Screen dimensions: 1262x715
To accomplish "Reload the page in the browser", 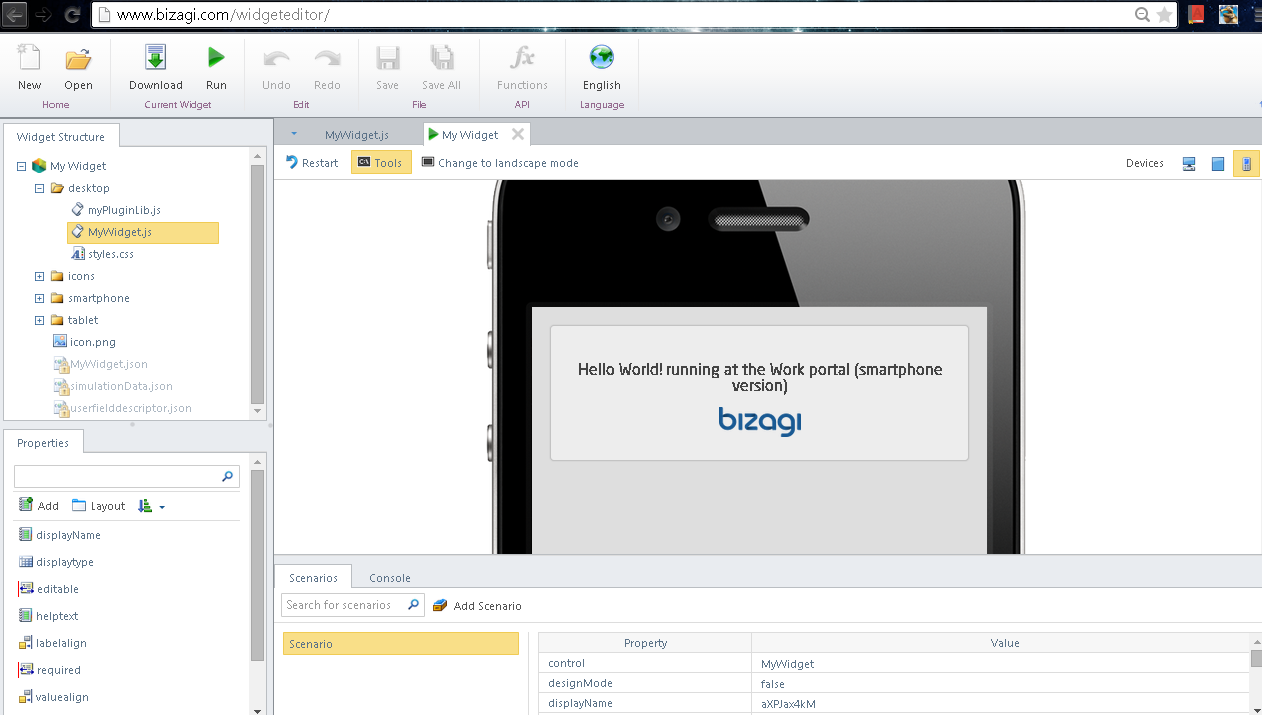I will point(72,15).
